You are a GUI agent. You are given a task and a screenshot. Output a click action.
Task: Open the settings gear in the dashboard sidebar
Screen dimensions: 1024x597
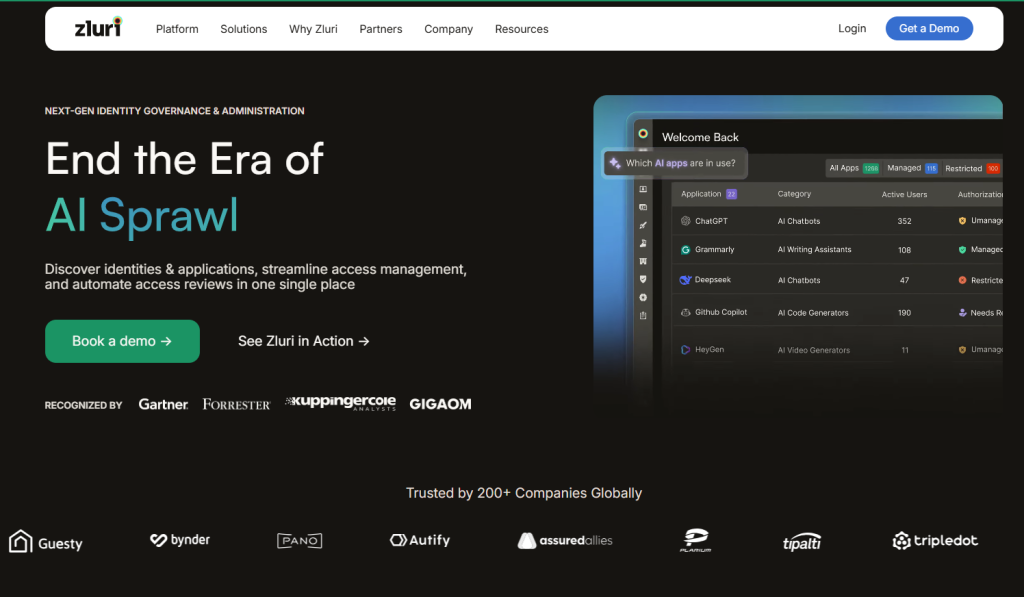pos(642,296)
